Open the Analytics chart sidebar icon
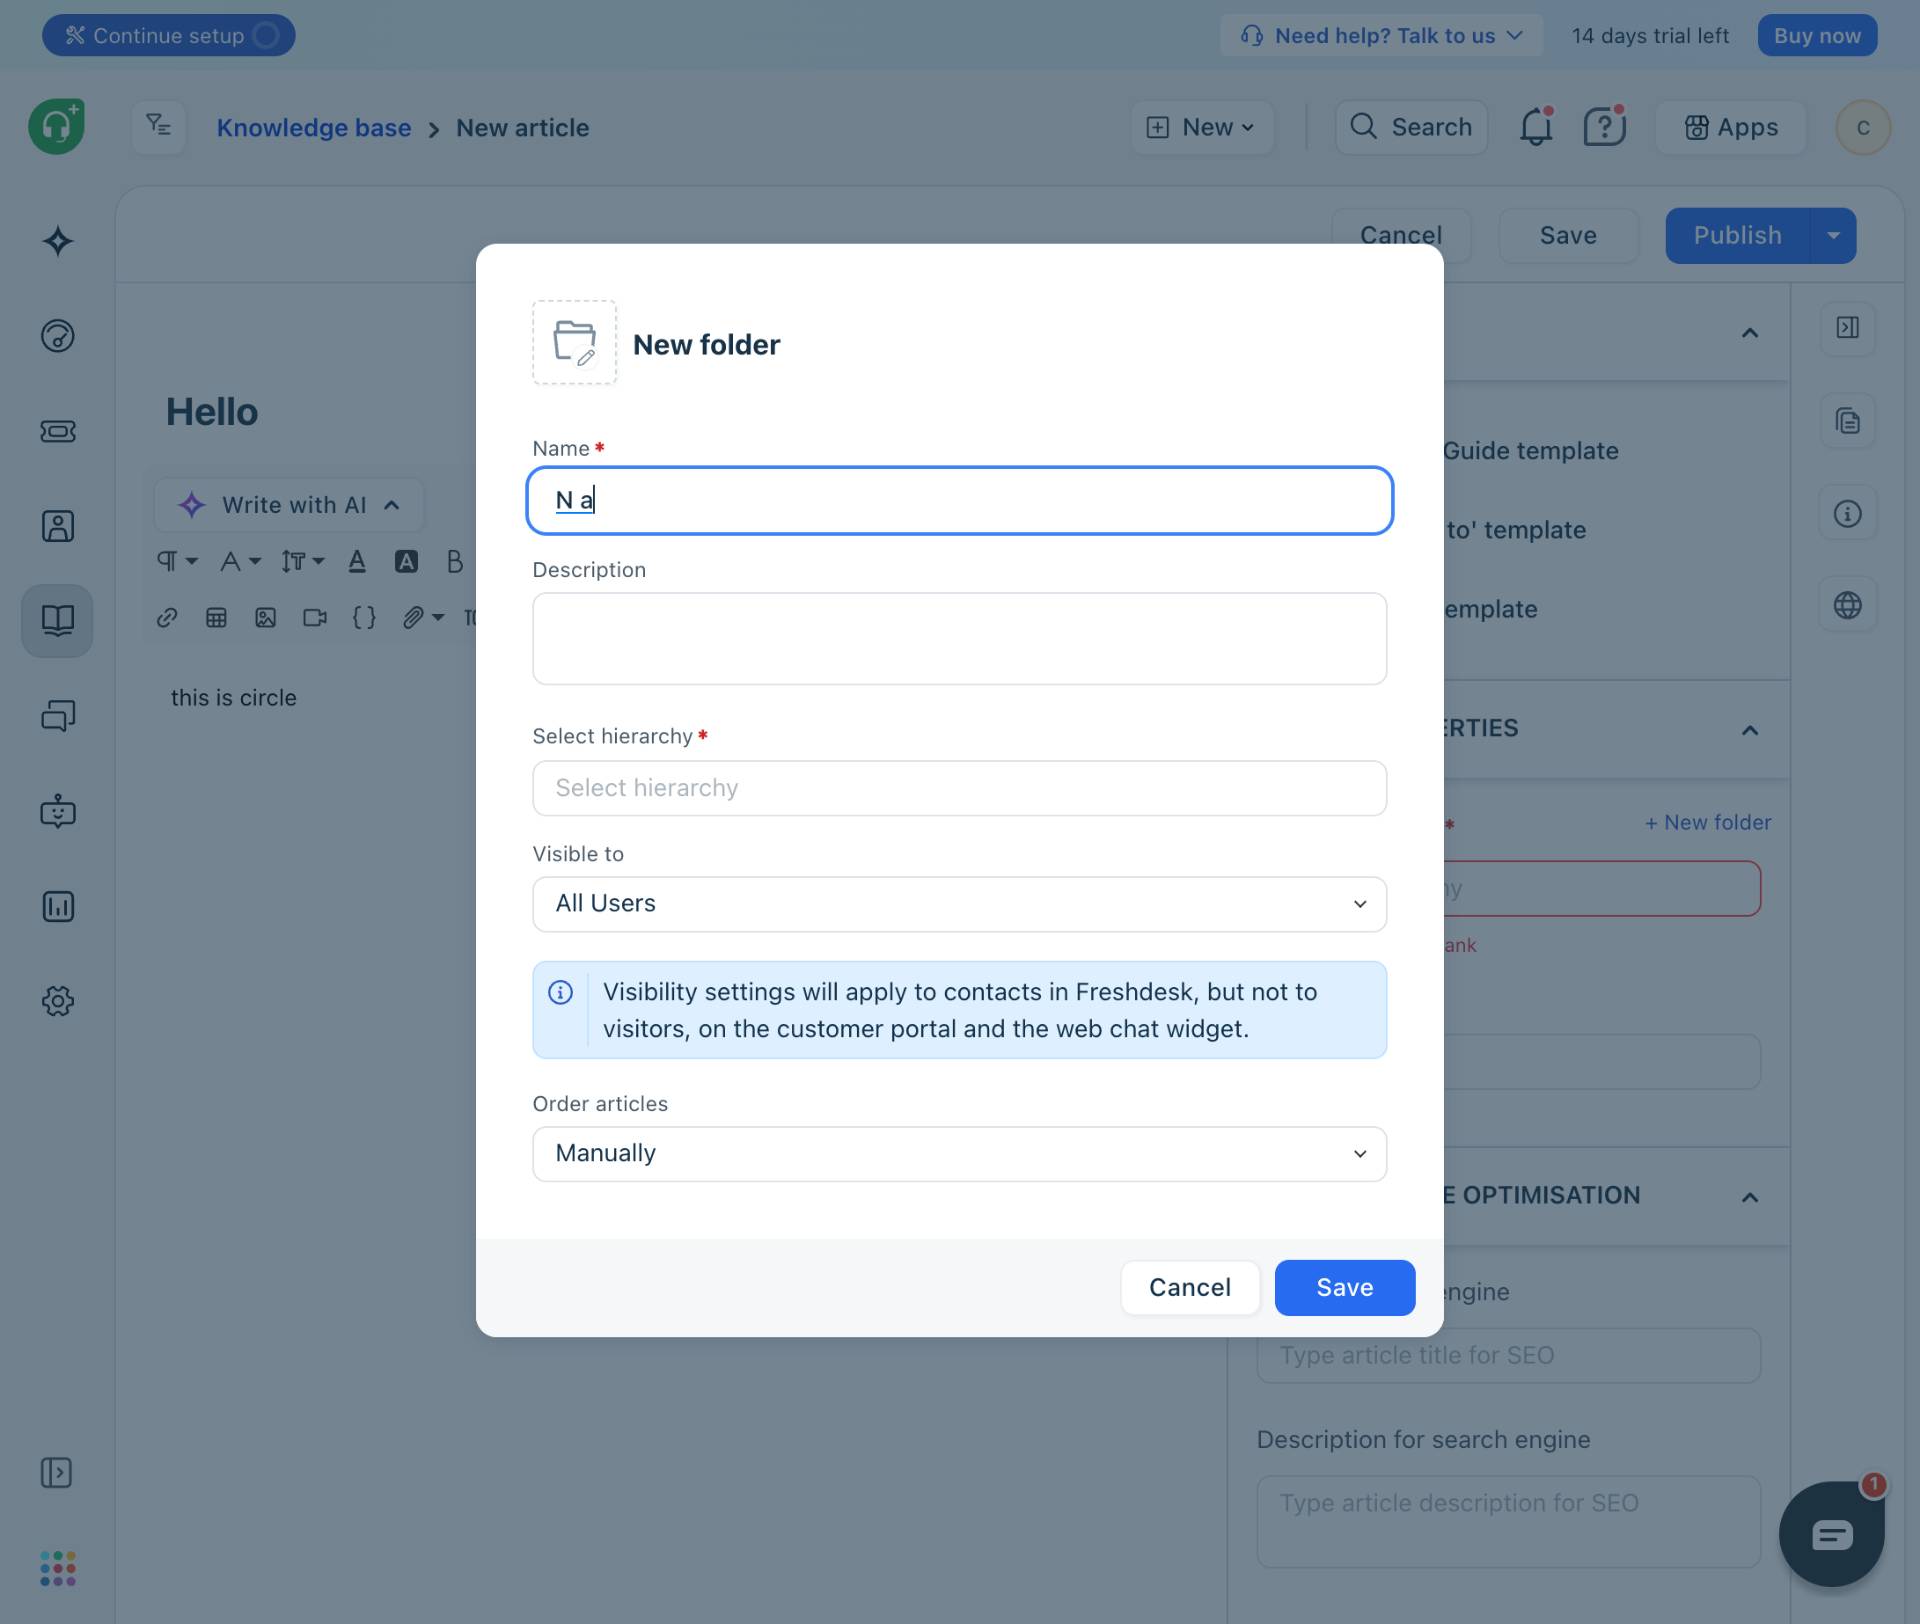This screenshot has width=1920, height=1624. (58, 906)
